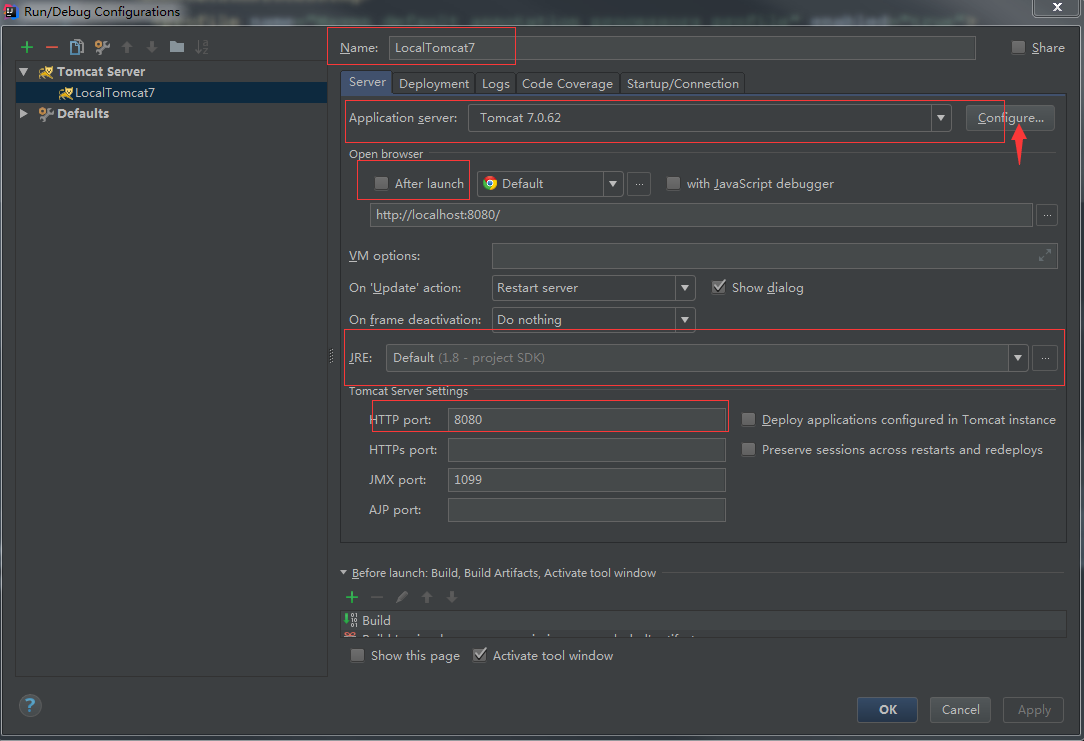Select LocalTomcat7 in the configuration tree
This screenshot has width=1084, height=741.
pyautogui.click(x=114, y=93)
